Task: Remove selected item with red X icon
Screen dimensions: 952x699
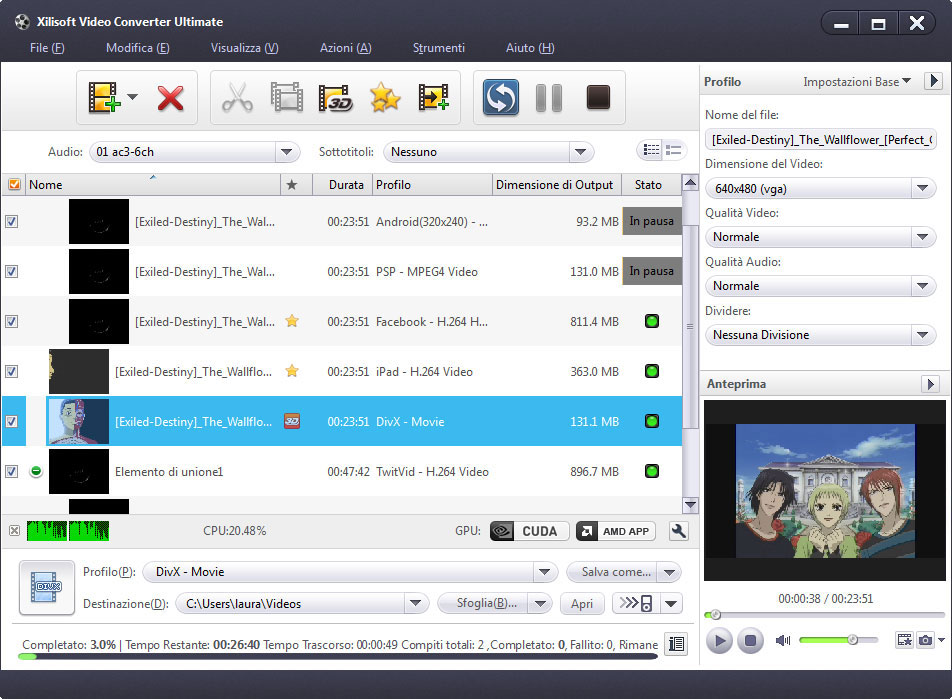Action: [170, 98]
